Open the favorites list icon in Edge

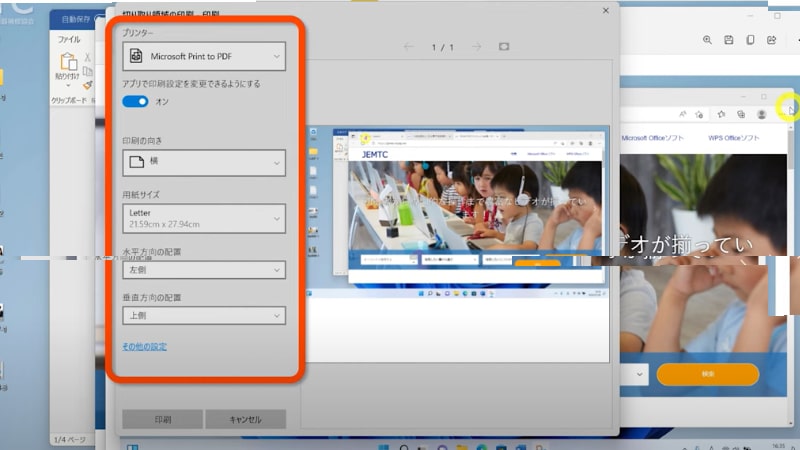coord(721,114)
